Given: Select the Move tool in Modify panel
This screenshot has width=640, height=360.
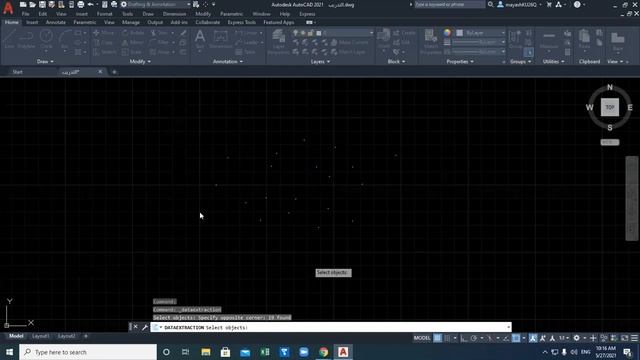Looking at the screenshot, I should (x=104, y=33).
